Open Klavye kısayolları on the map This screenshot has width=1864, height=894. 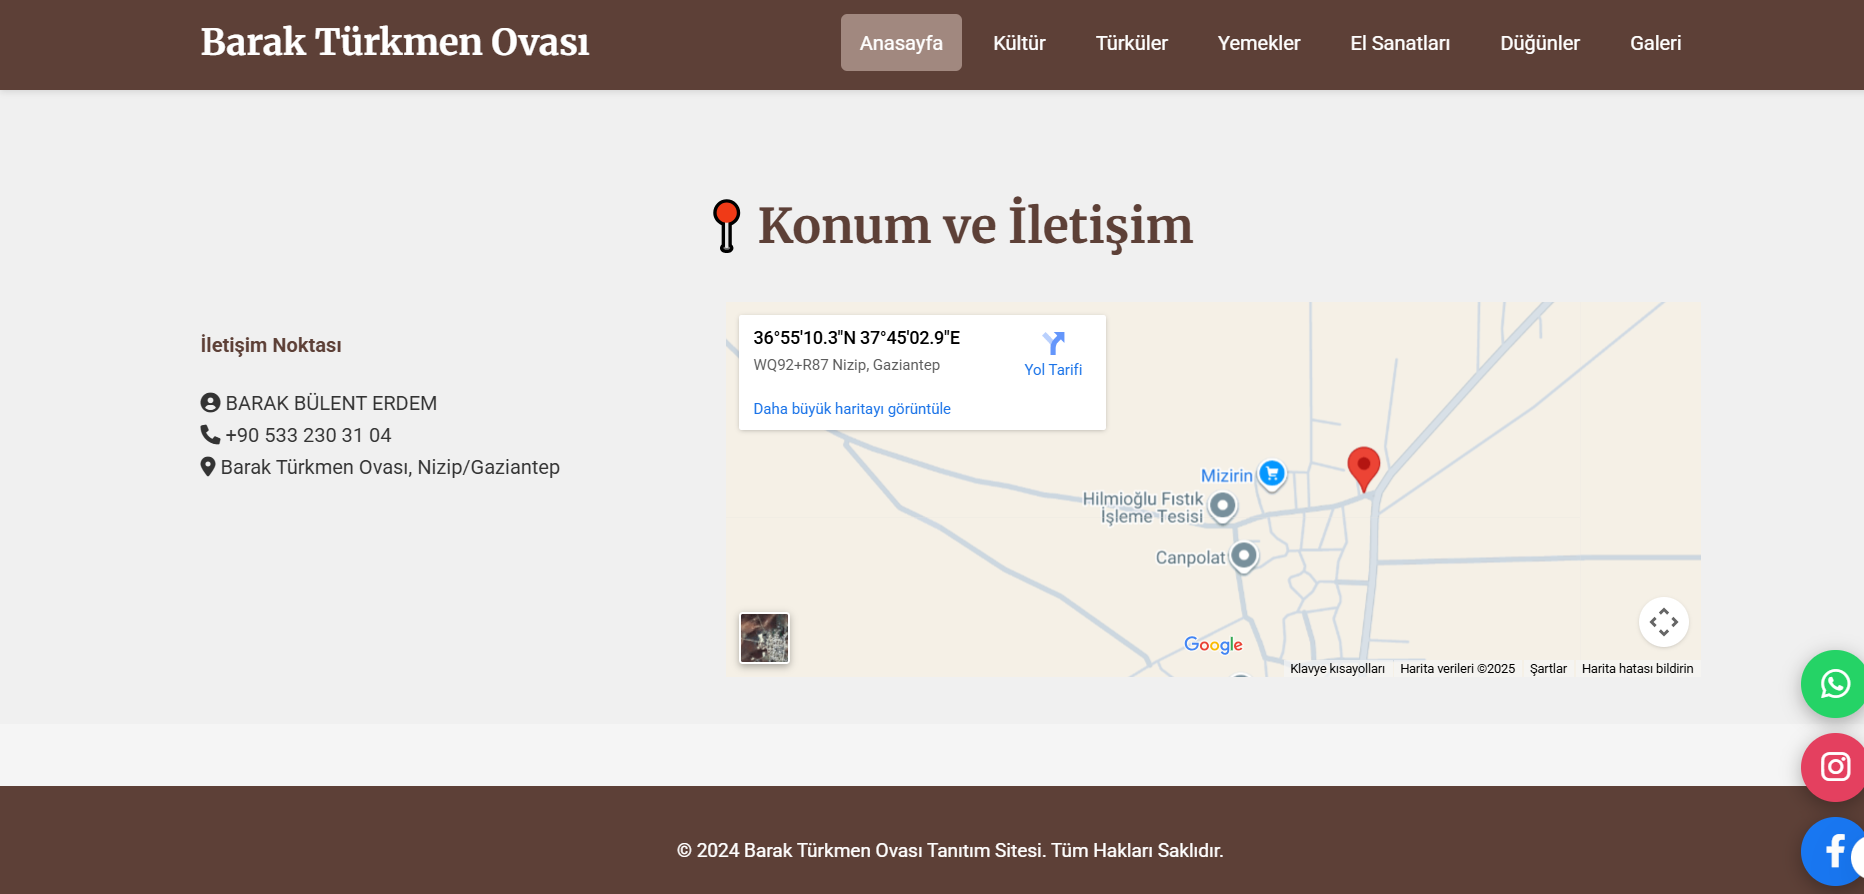pyautogui.click(x=1337, y=668)
